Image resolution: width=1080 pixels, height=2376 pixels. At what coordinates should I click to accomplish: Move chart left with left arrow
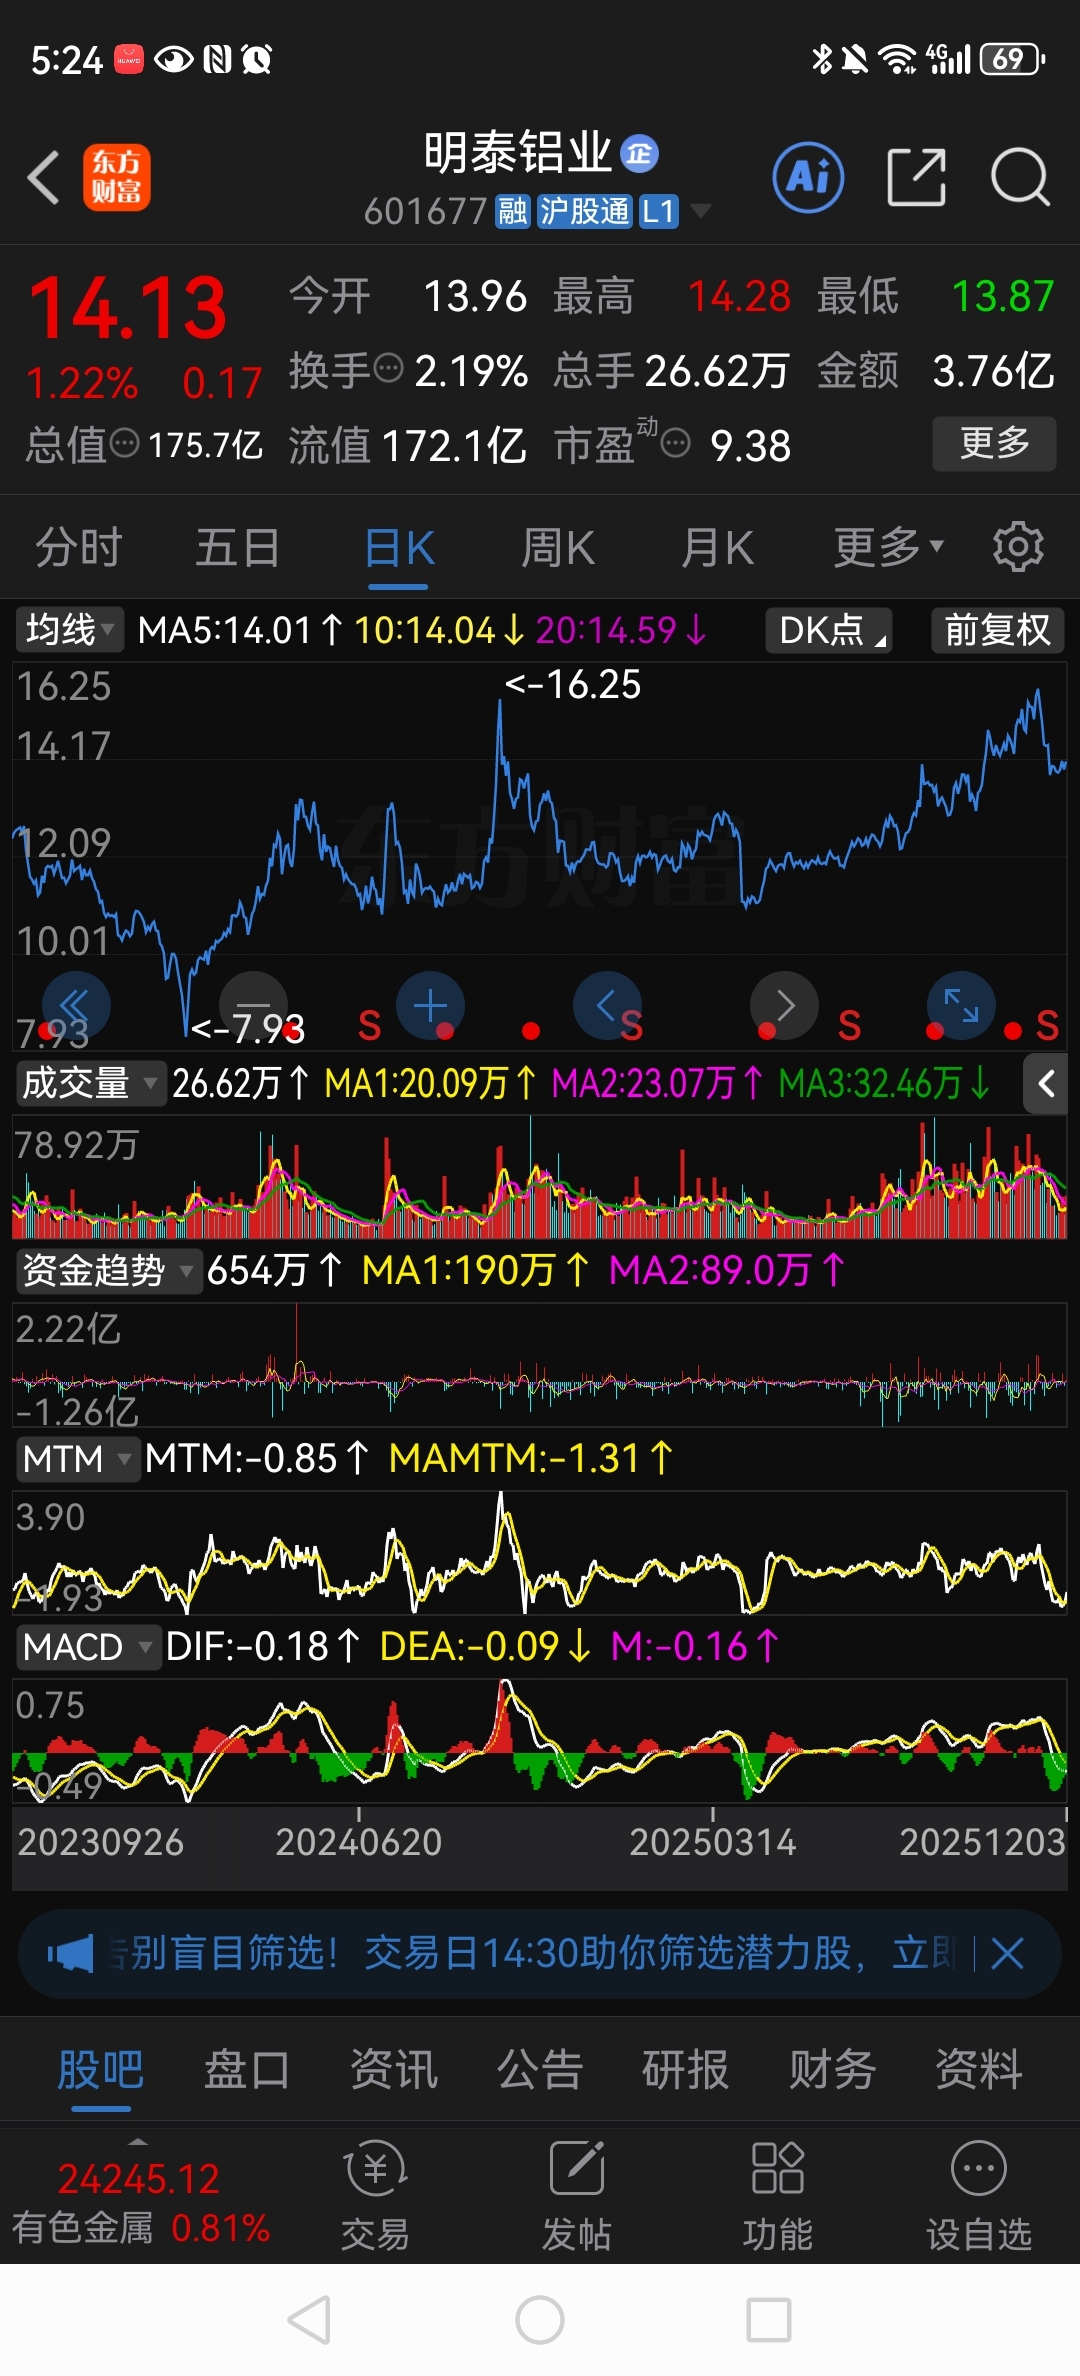[x=607, y=1005]
